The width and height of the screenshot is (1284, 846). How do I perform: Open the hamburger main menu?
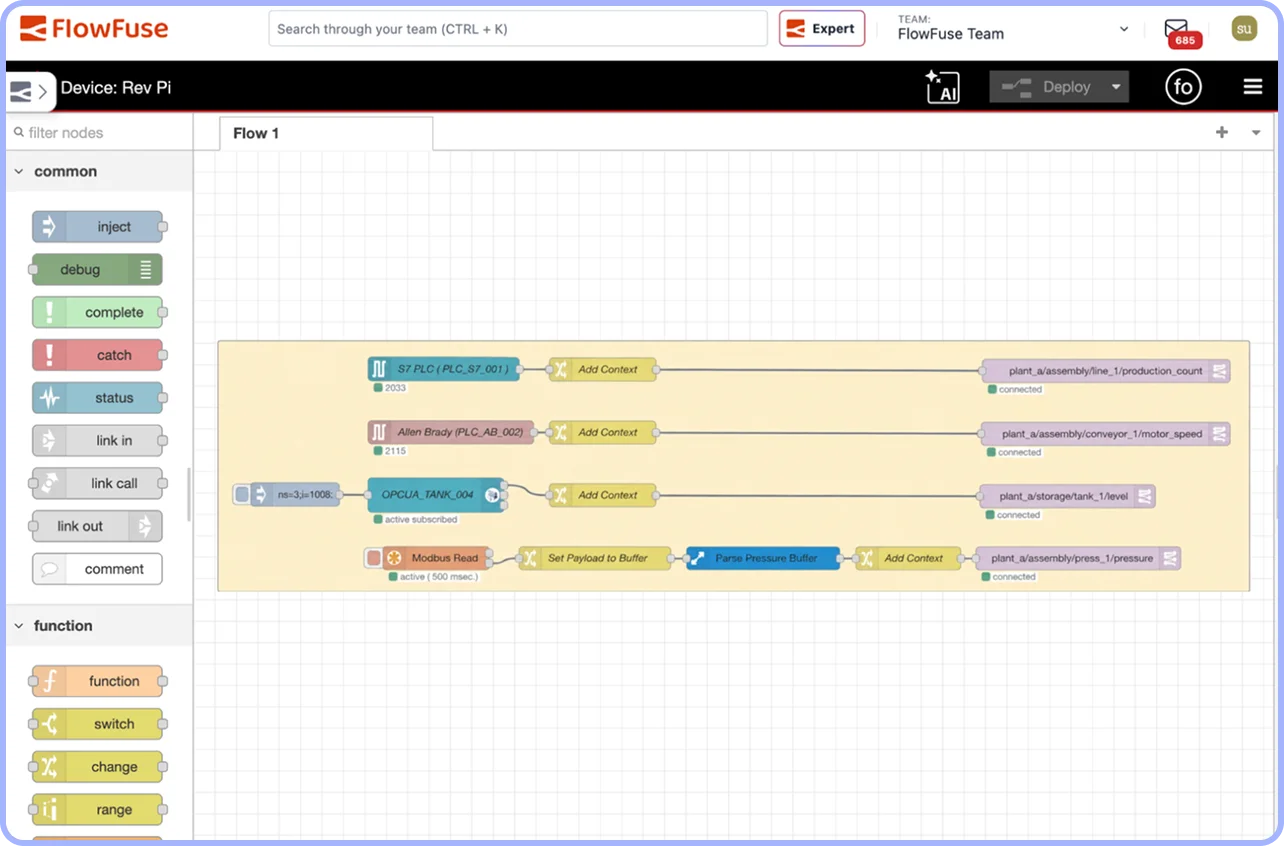[1253, 87]
